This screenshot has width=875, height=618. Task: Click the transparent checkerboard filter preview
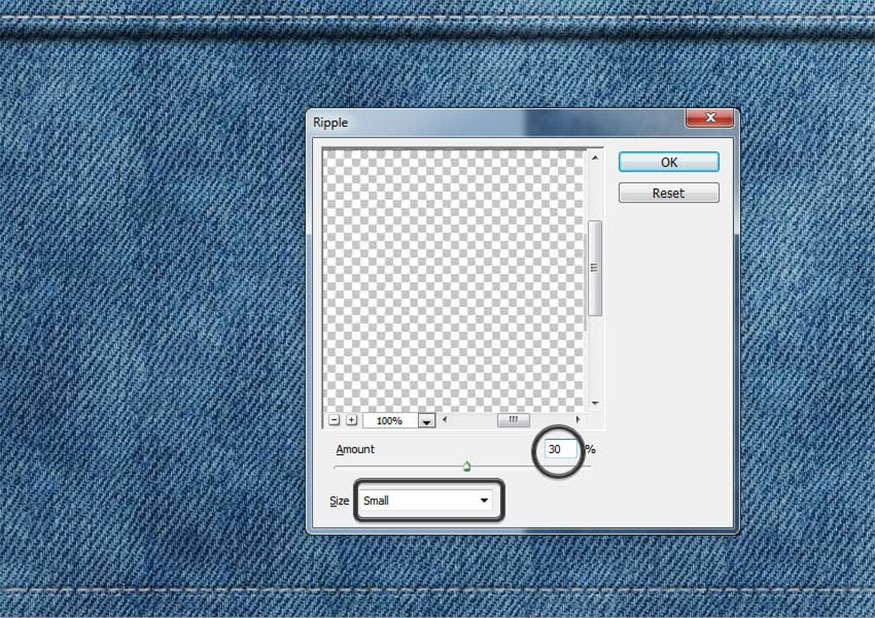click(454, 281)
